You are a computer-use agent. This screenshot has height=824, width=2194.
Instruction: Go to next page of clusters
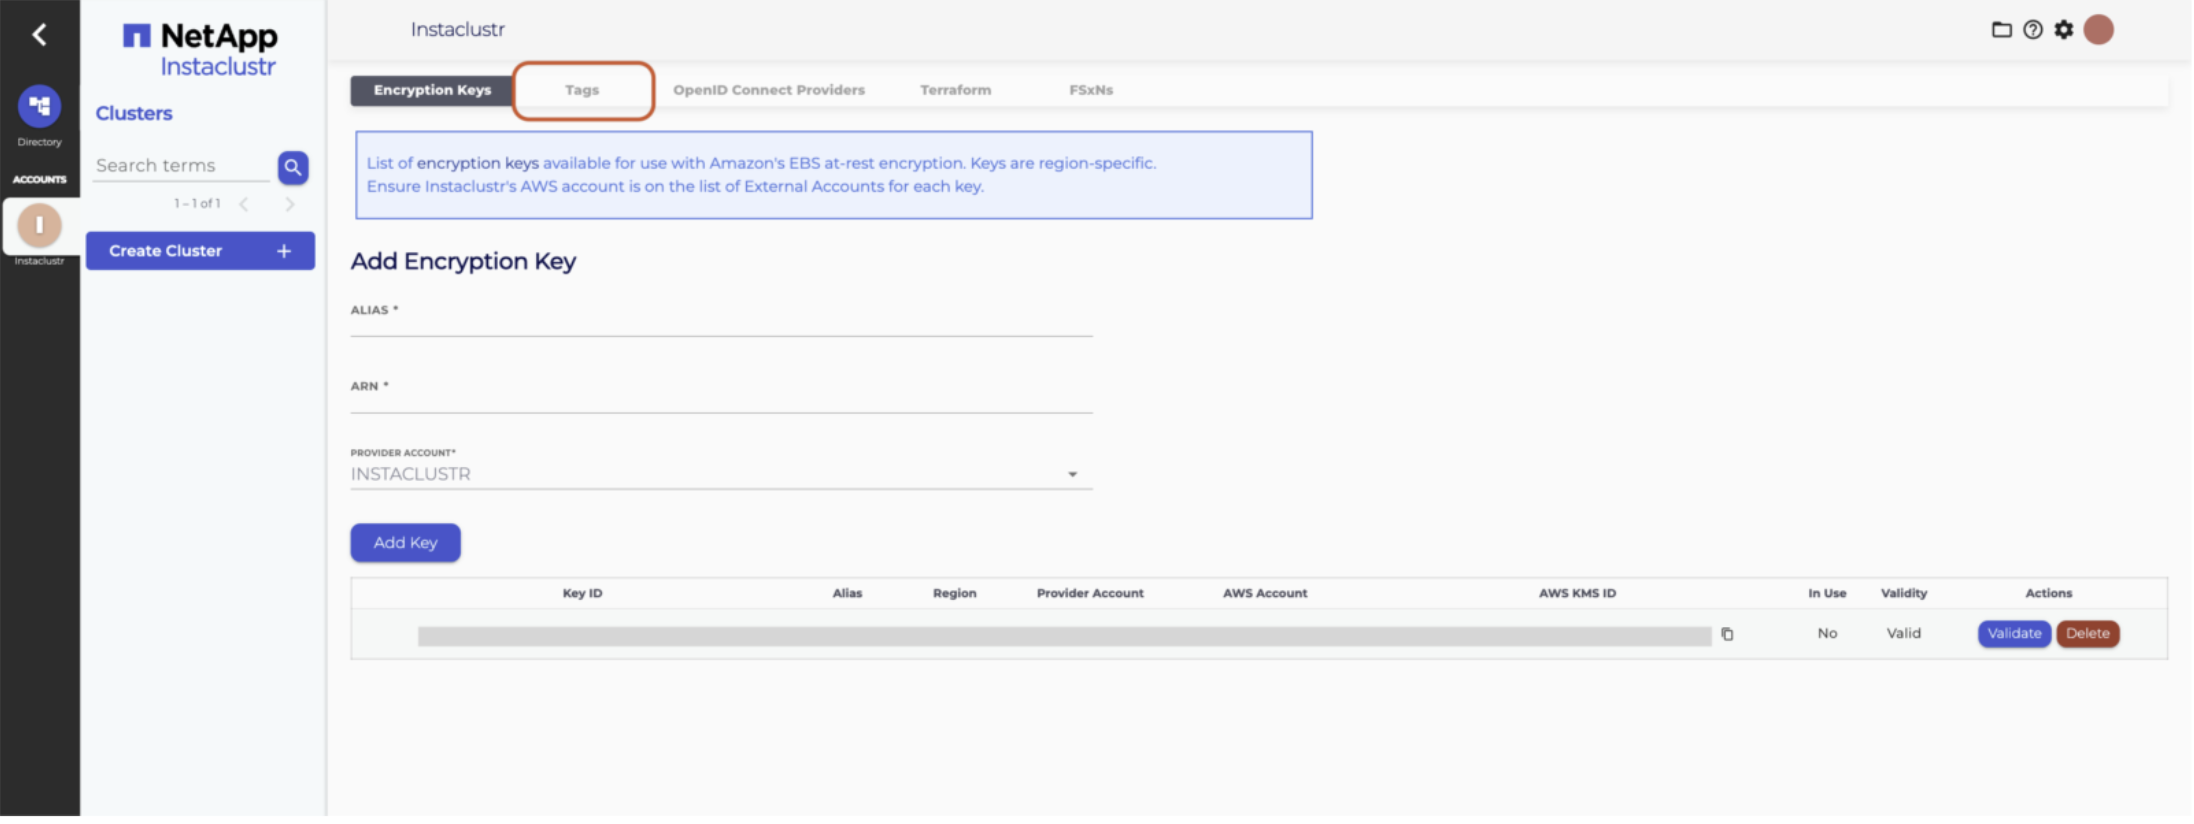tap(290, 204)
